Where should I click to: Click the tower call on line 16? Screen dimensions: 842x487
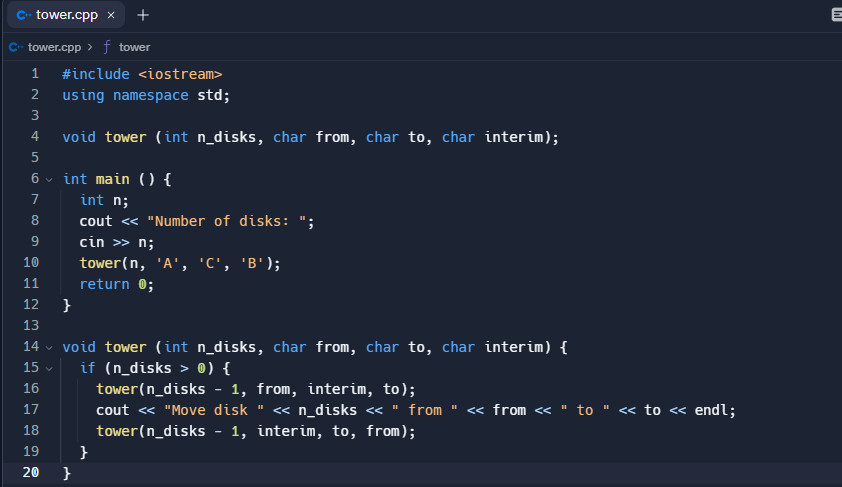coord(256,389)
